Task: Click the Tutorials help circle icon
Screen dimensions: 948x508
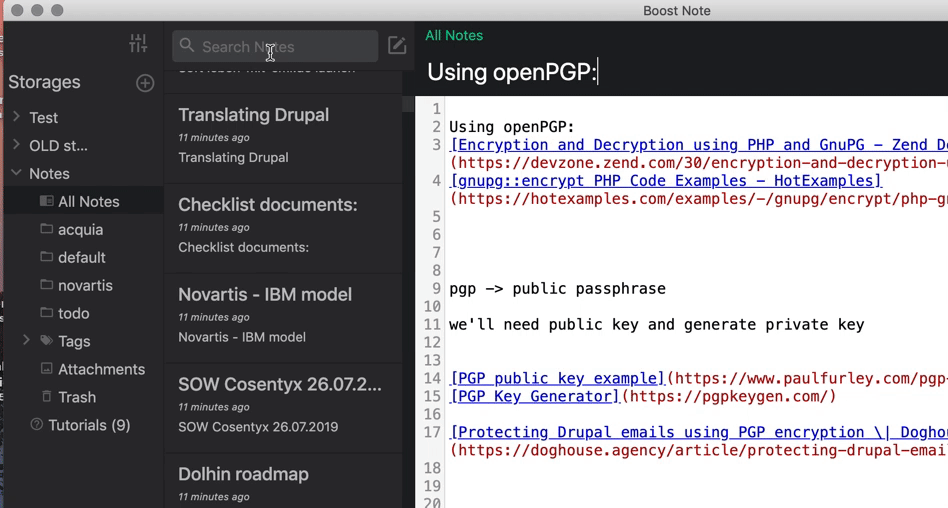Action: 36,425
